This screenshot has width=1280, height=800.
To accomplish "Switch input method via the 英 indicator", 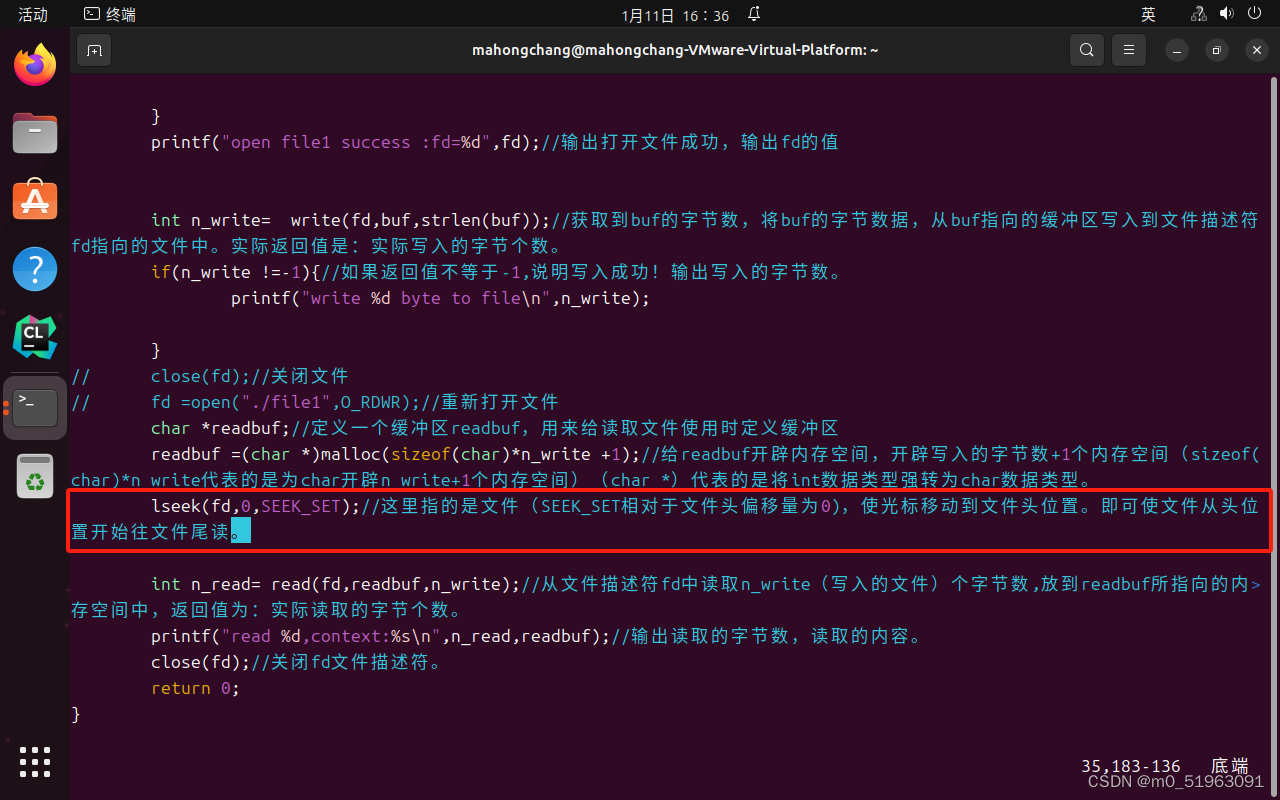I will (1148, 14).
